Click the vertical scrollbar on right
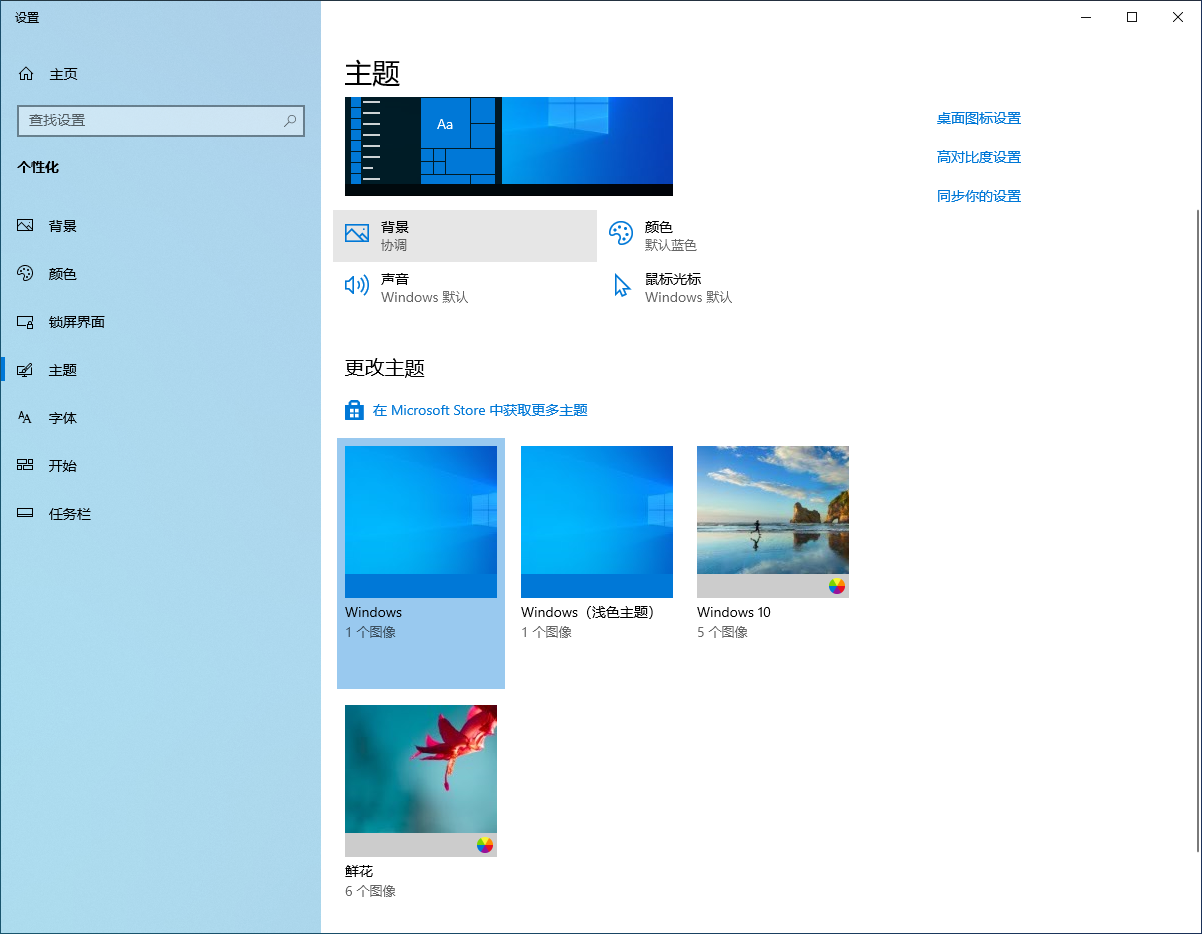1202x934 pixels. [1197, 530]
